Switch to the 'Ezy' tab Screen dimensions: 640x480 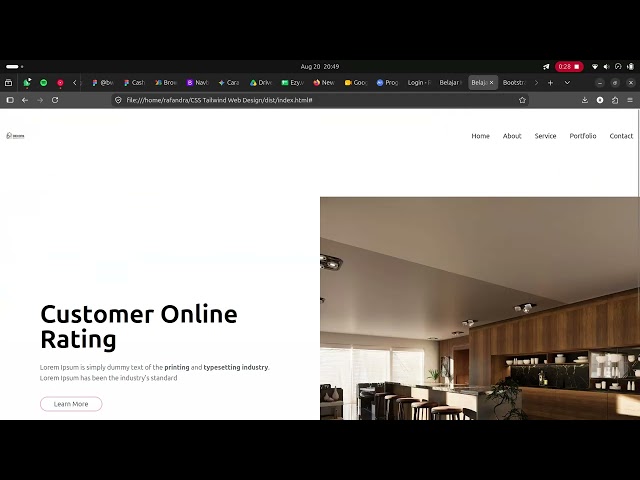click(x=293, y=83)
